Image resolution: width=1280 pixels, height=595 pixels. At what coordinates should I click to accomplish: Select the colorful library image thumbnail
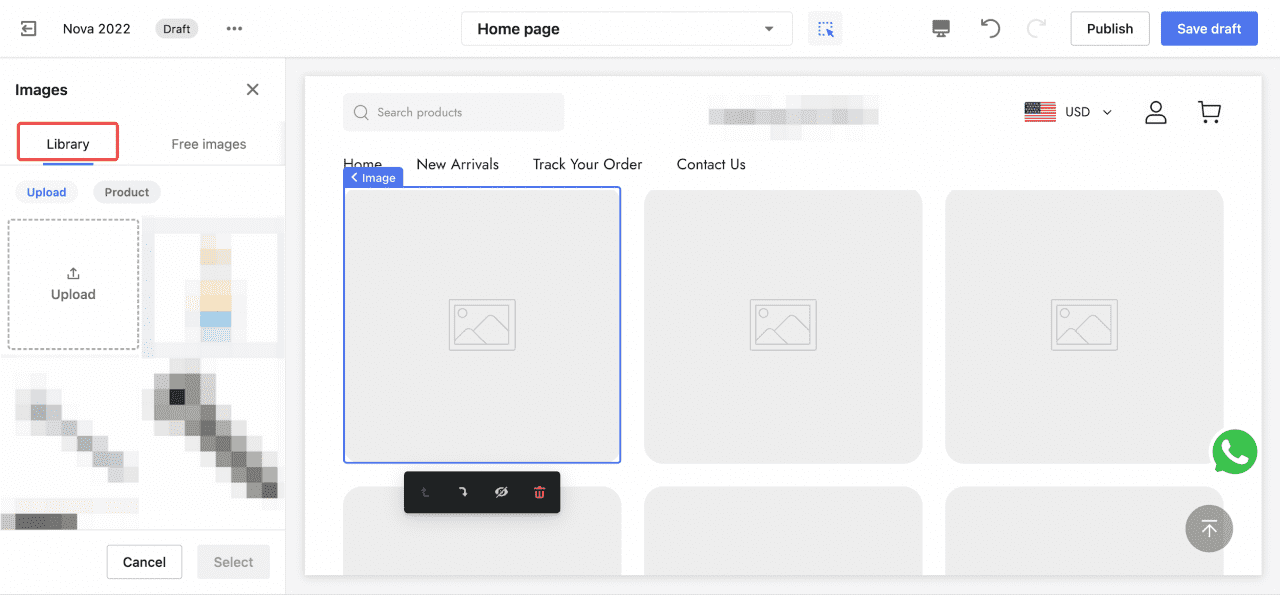pyautogui.click(x=213, y=286)
